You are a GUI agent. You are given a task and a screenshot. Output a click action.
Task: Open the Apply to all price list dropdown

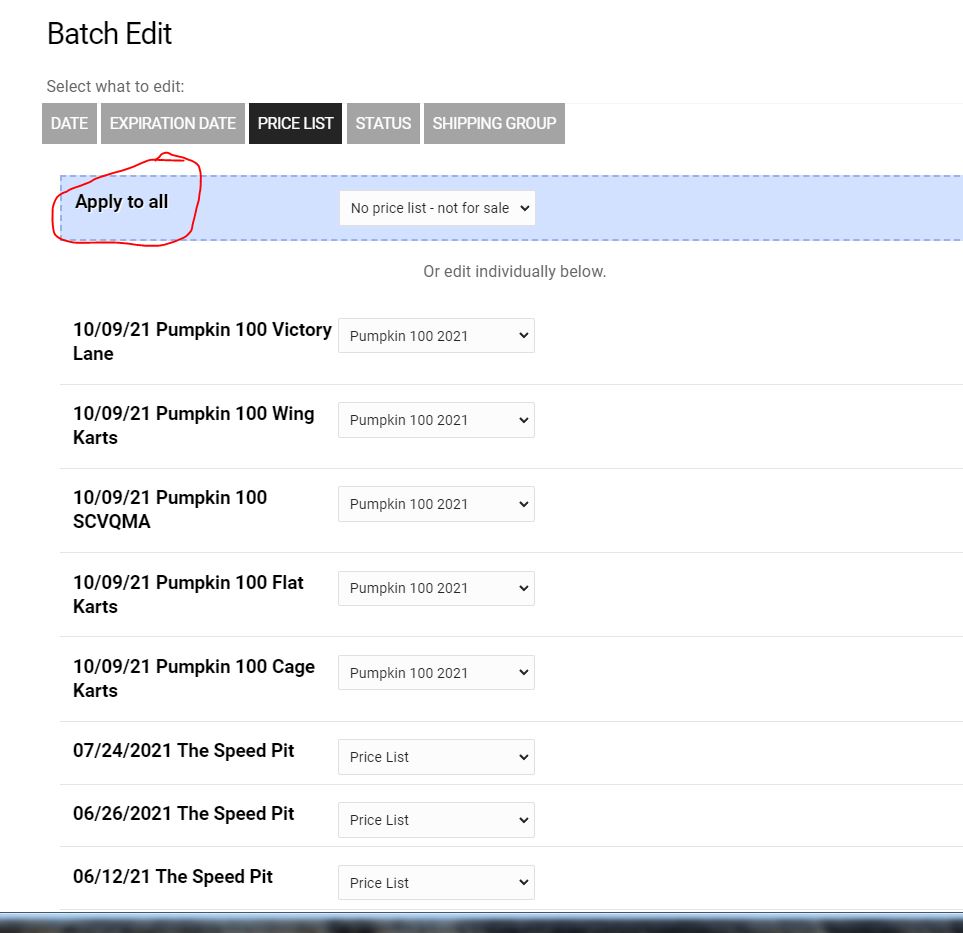click(437, 208)
